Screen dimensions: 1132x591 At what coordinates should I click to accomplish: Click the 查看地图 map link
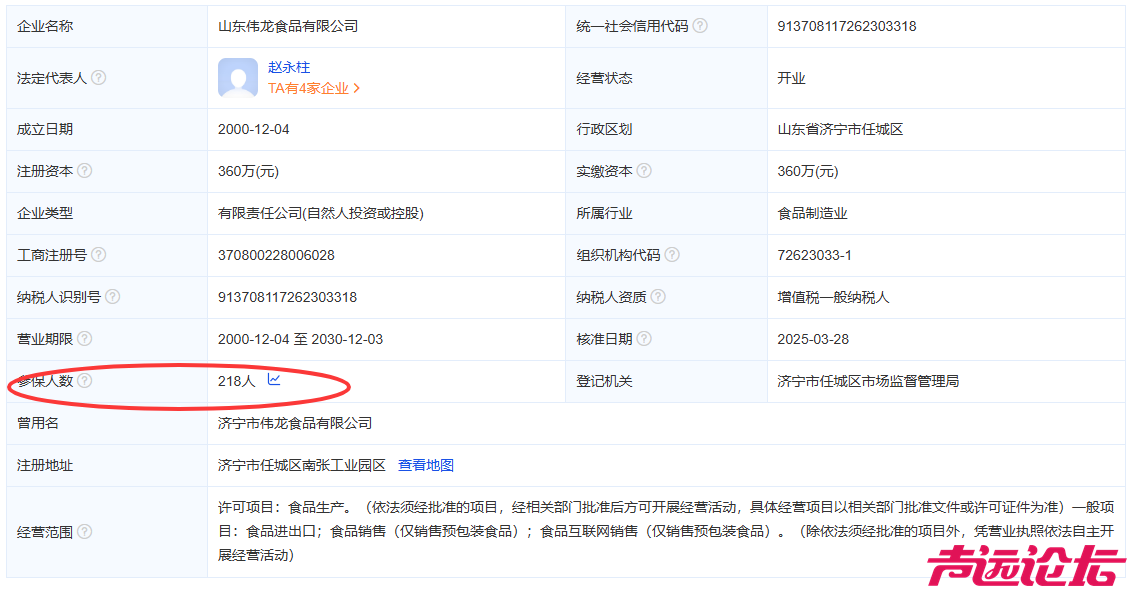point(426,465)
